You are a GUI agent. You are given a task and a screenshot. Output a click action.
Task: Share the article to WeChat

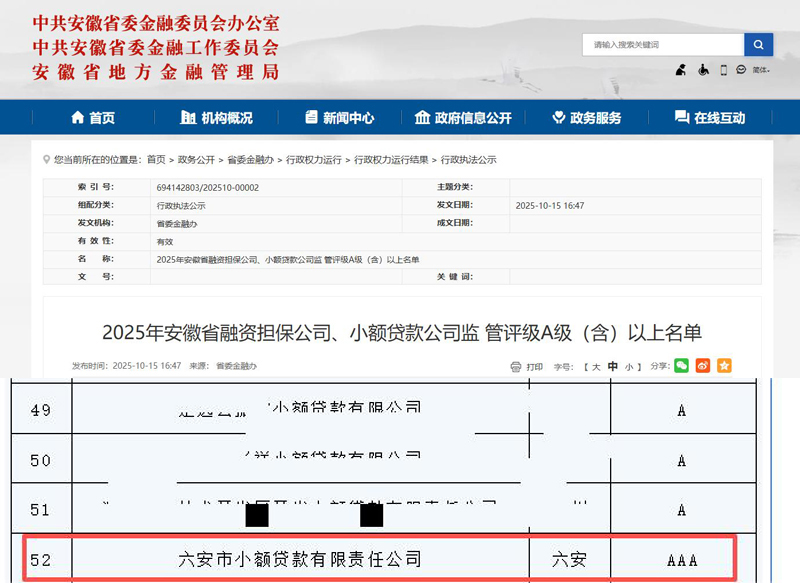coord(682,366)
